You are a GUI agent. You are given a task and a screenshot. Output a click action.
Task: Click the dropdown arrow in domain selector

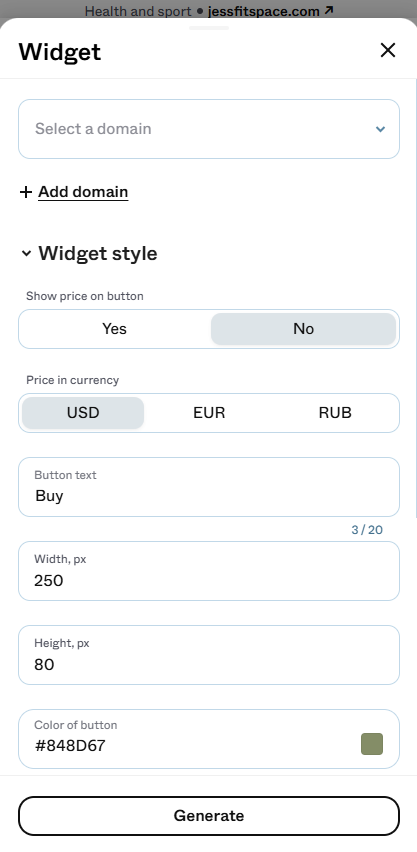click(x=381, y=129)
